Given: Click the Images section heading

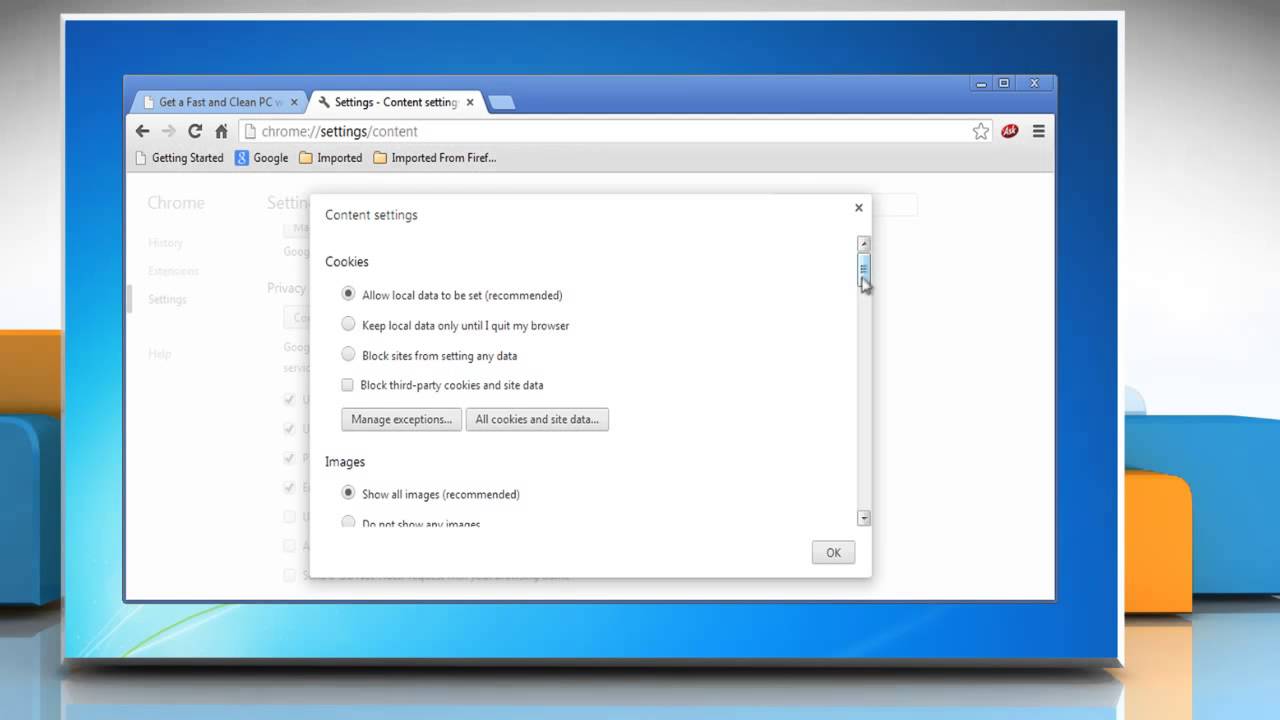Looking at the screenshot, I should click(345, 462).
